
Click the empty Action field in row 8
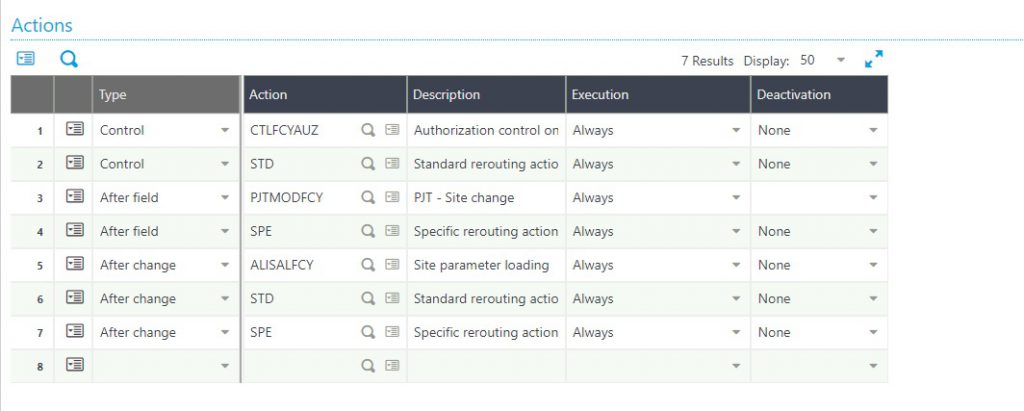300,366
